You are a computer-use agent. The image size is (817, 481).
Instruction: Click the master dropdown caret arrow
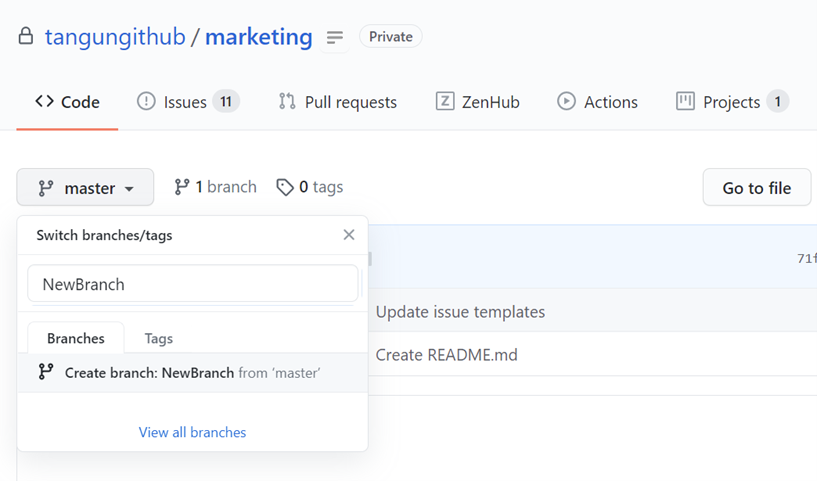click(x=129, y=189)
